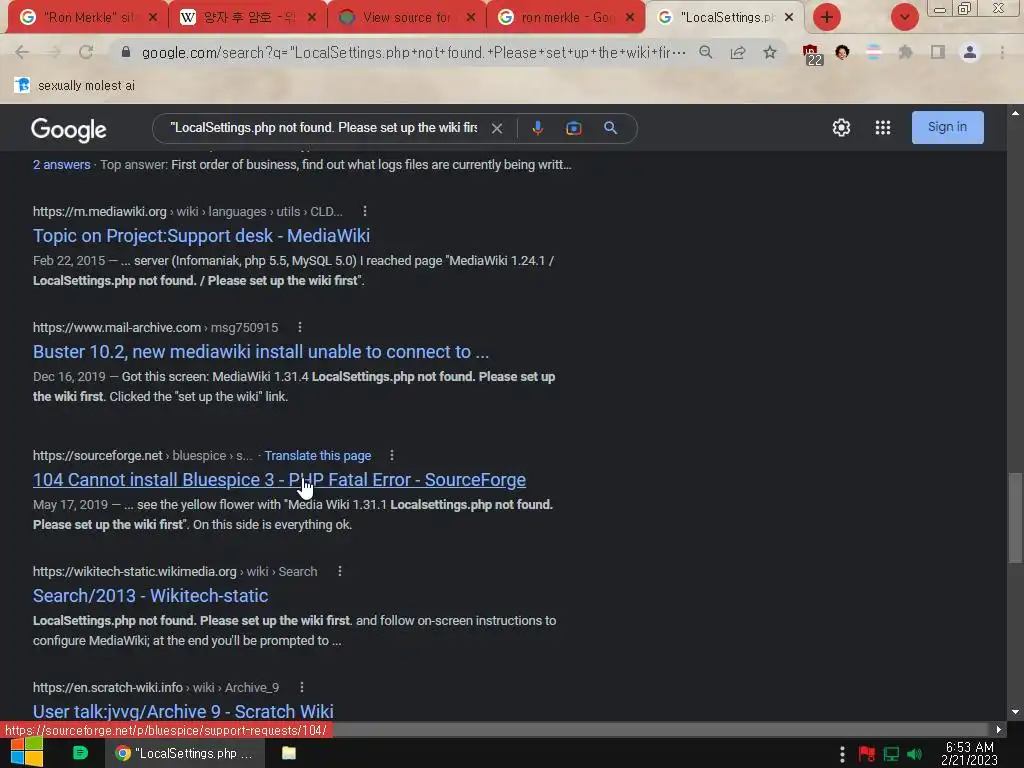Close the "Ron Merkle" site tab
This screenshot has height=768, width=1024.
(153, 17)
